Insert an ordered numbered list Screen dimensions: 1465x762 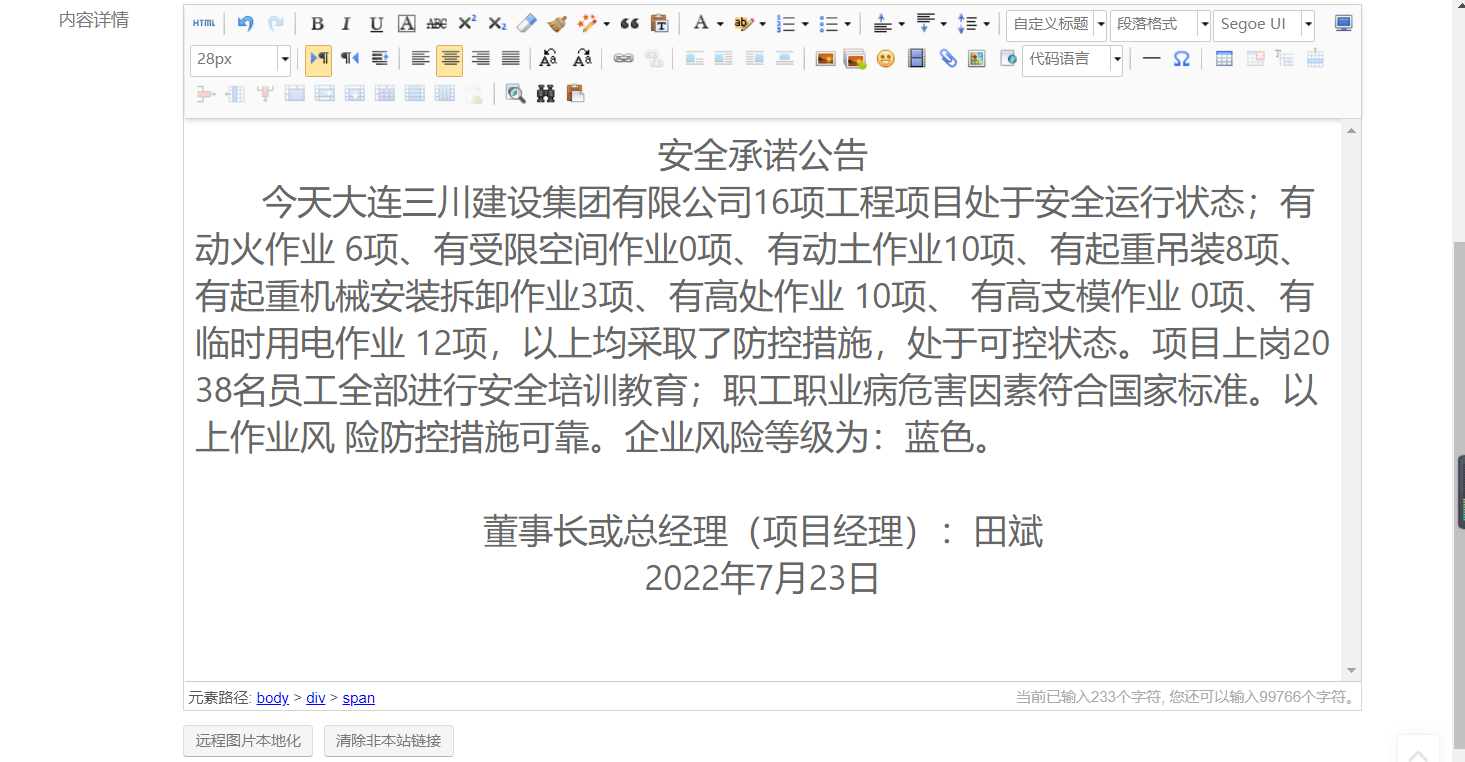tap(785, 24)
